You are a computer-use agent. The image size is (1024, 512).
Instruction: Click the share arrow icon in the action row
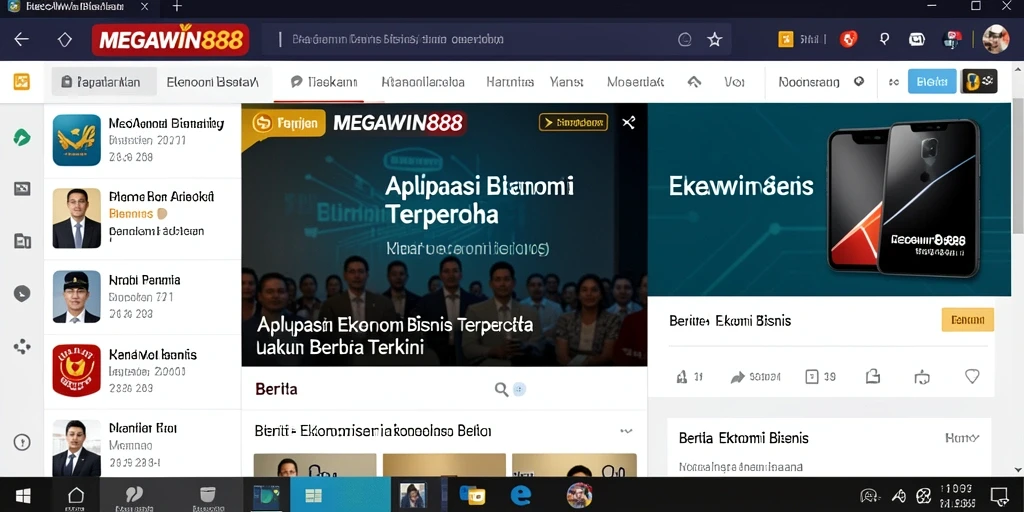[737, 377]
